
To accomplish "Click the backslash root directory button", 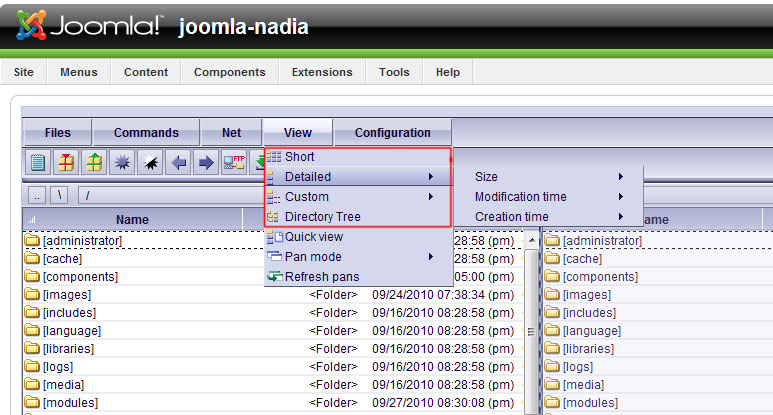I will tap(59, 196).
